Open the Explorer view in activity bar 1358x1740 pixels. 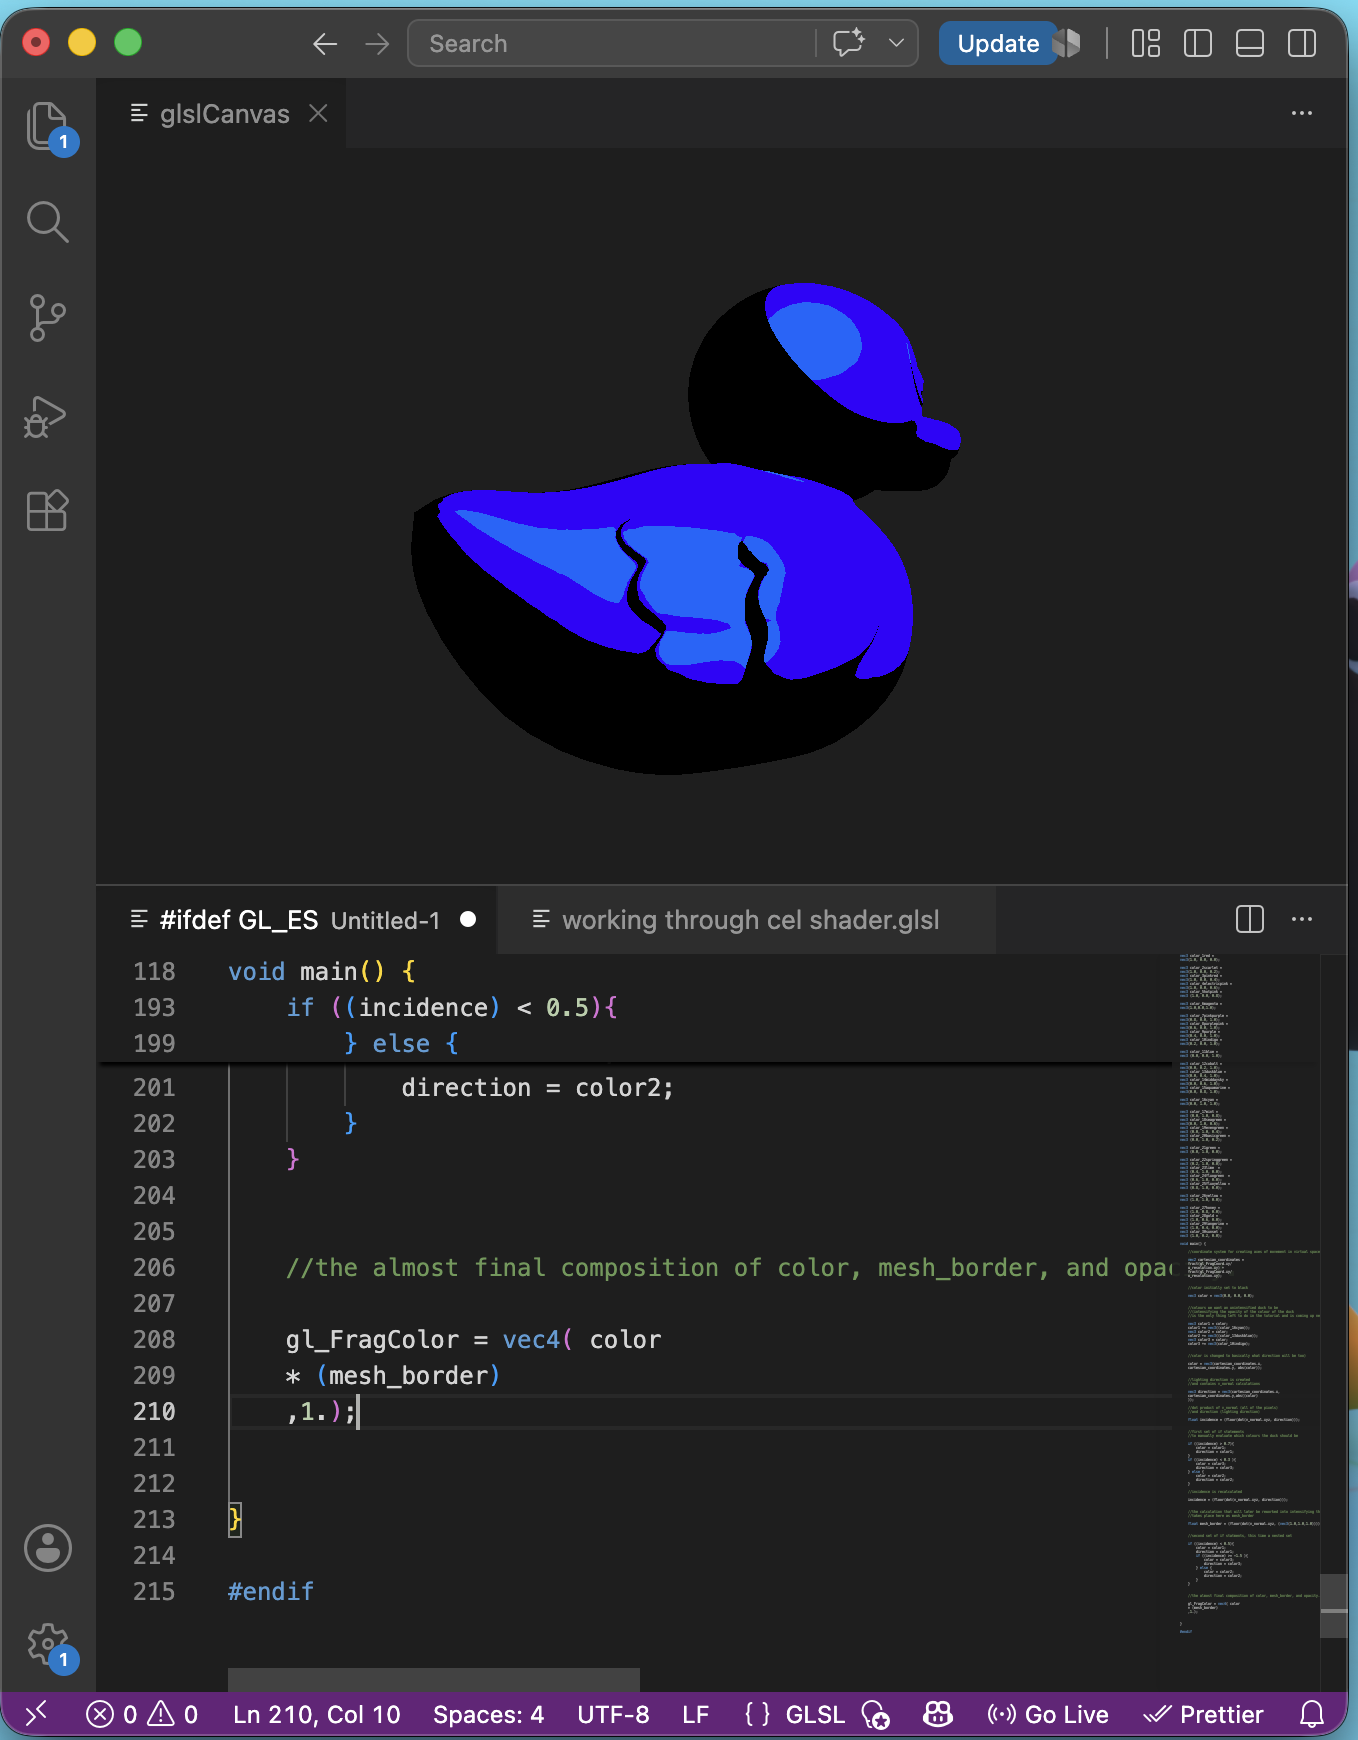coord(48,127)
